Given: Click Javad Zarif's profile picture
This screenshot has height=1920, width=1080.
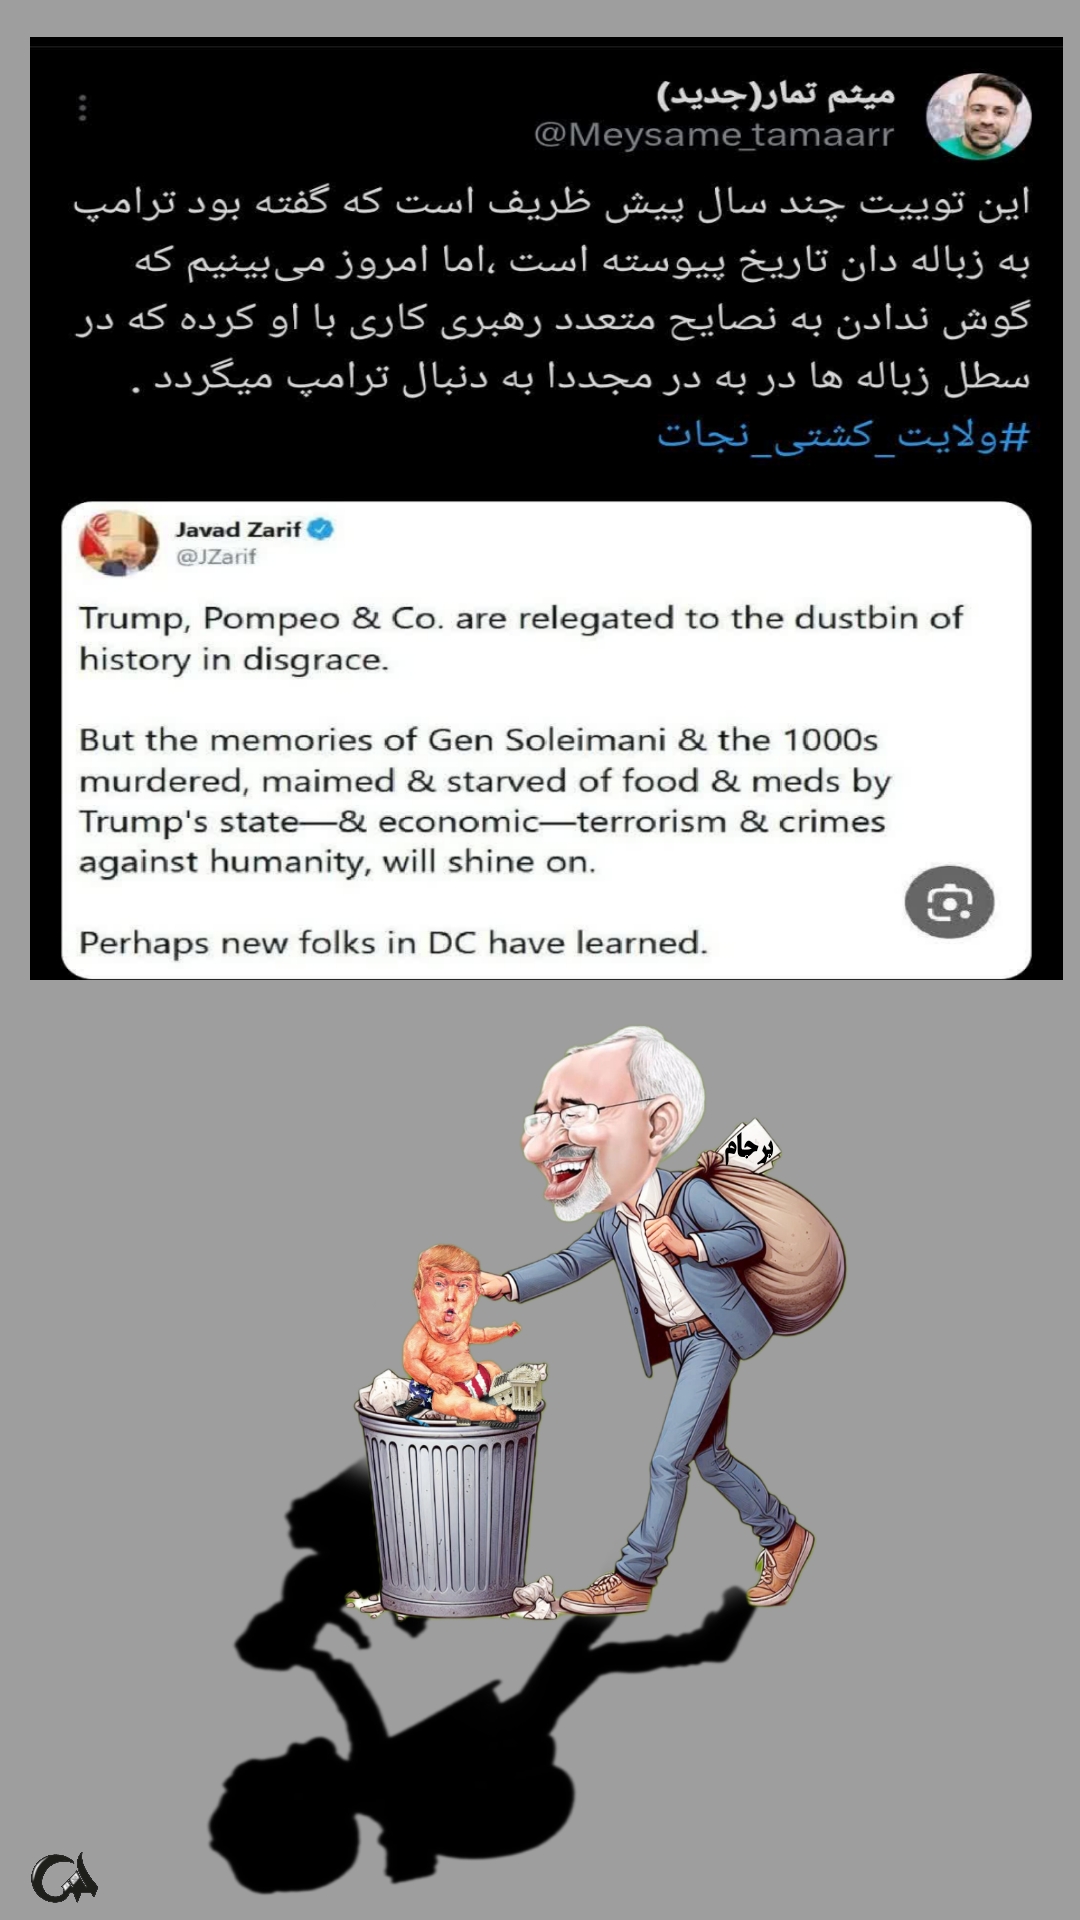Looking at the screenshot, I should tap(119, 543).
